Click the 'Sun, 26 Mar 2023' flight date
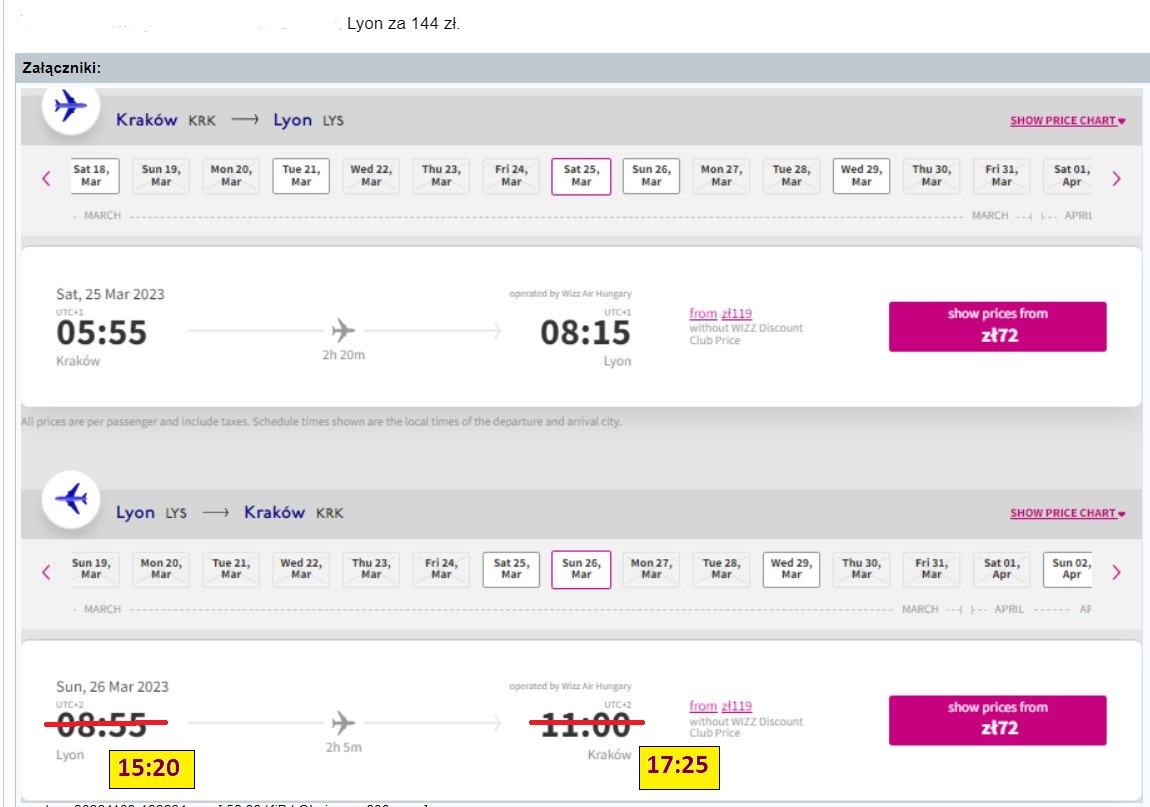Screen dimensions: 1150x807 pos(112,687)
